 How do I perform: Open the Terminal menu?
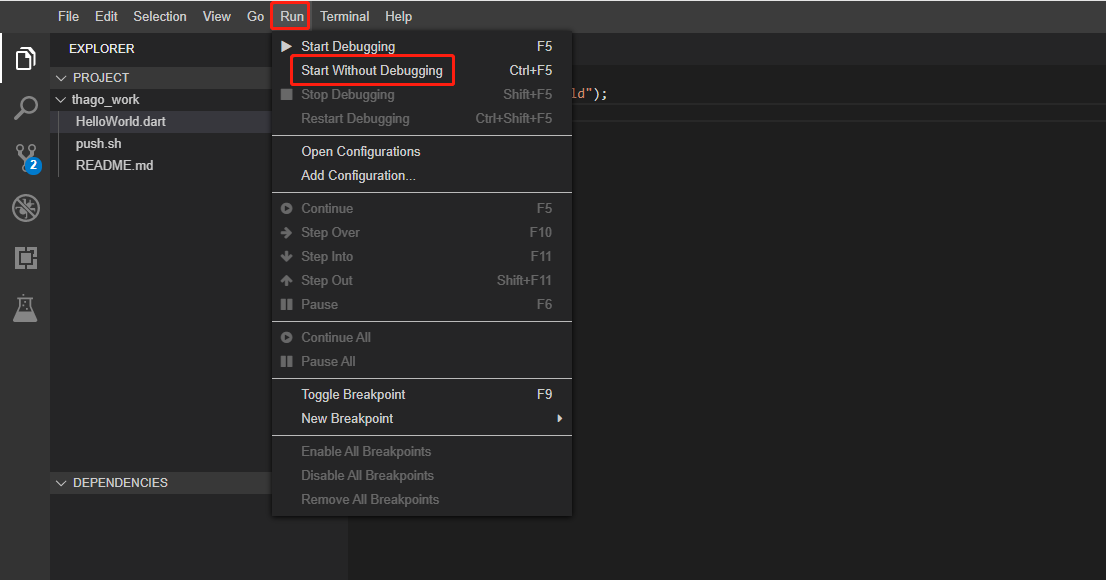tap(344, 16)
